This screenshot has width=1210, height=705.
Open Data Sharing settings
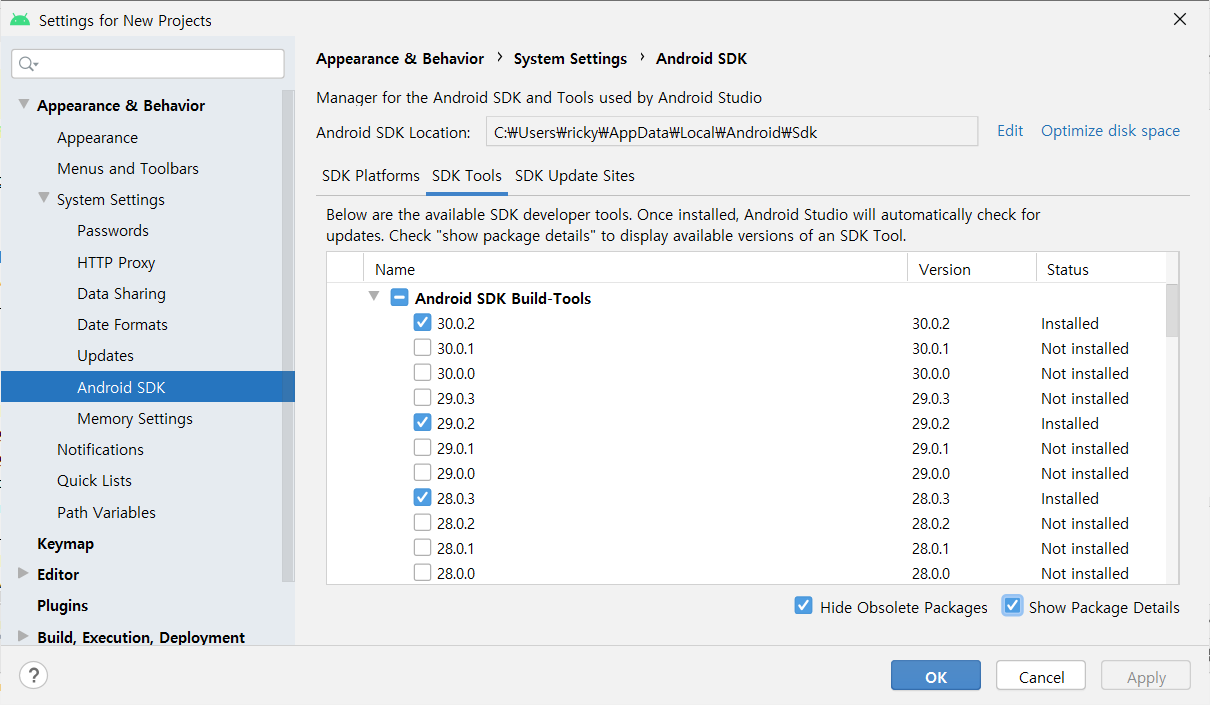pos(121,293)
